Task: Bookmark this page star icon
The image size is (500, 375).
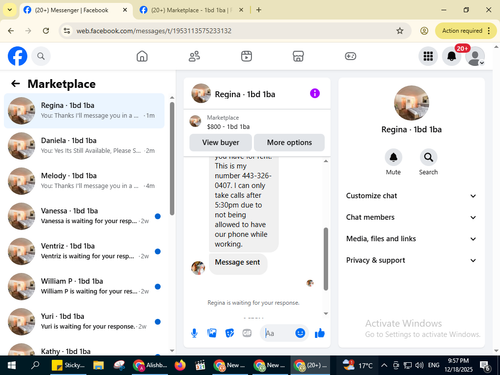Action: point(400,31)
